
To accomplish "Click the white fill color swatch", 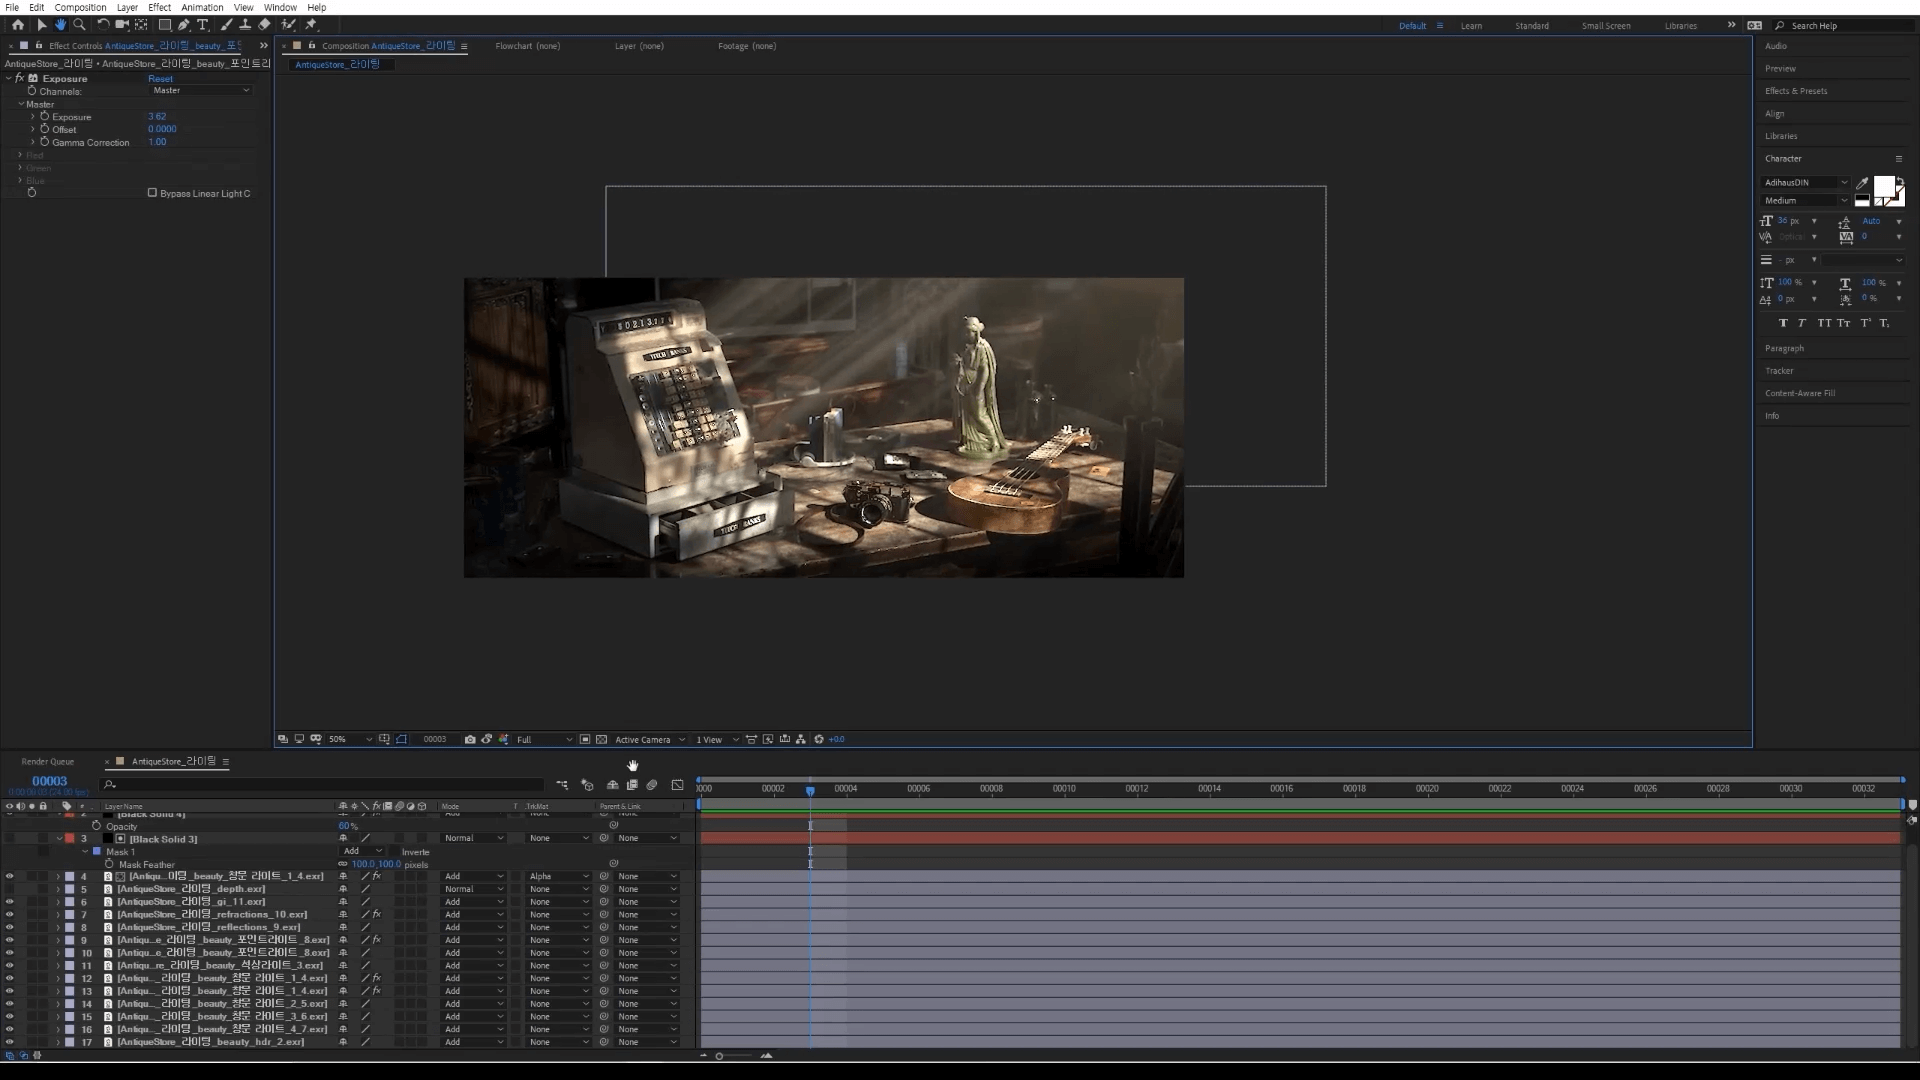I will point(1884,187).
